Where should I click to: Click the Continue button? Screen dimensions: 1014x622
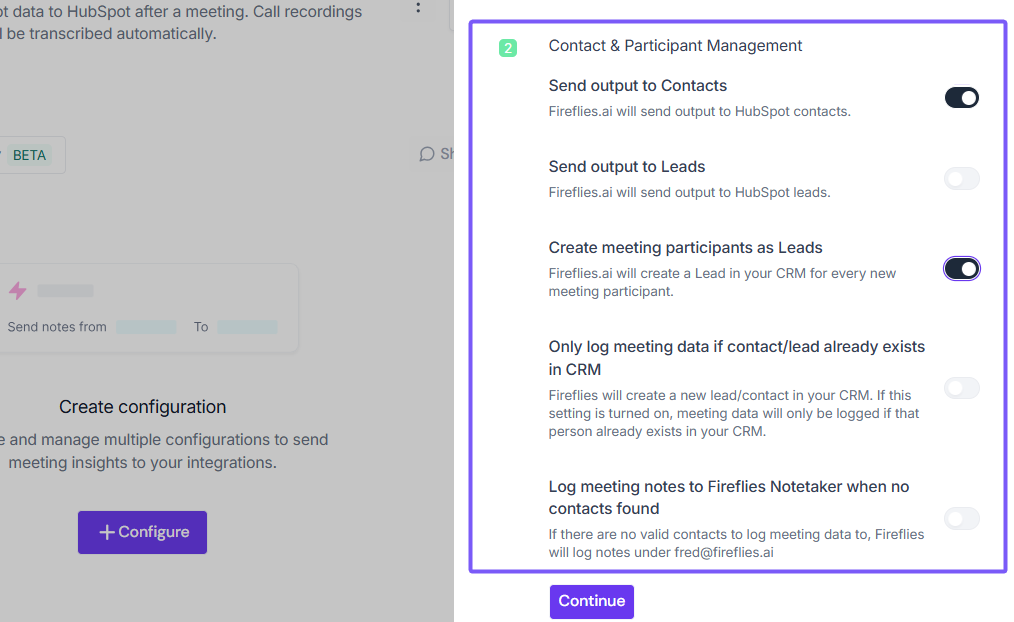[592, 601]
